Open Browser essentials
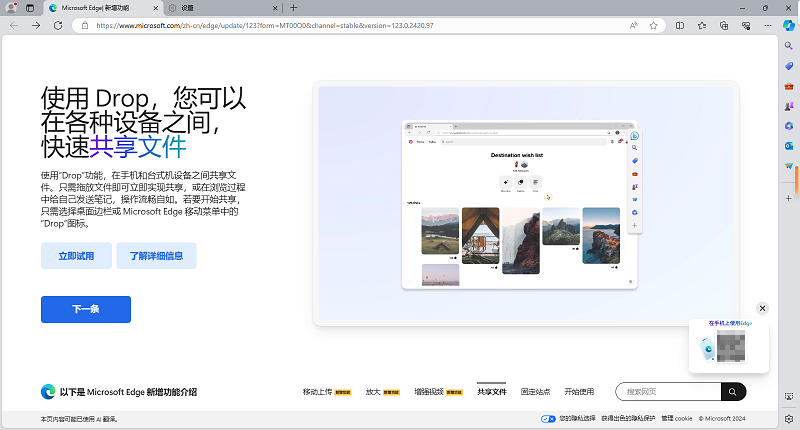The height and width of the screenshot is (430, 800). tap(746, 26)
